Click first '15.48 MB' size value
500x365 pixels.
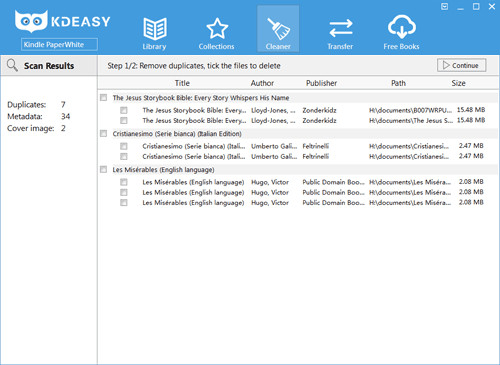tap(471, 110)
